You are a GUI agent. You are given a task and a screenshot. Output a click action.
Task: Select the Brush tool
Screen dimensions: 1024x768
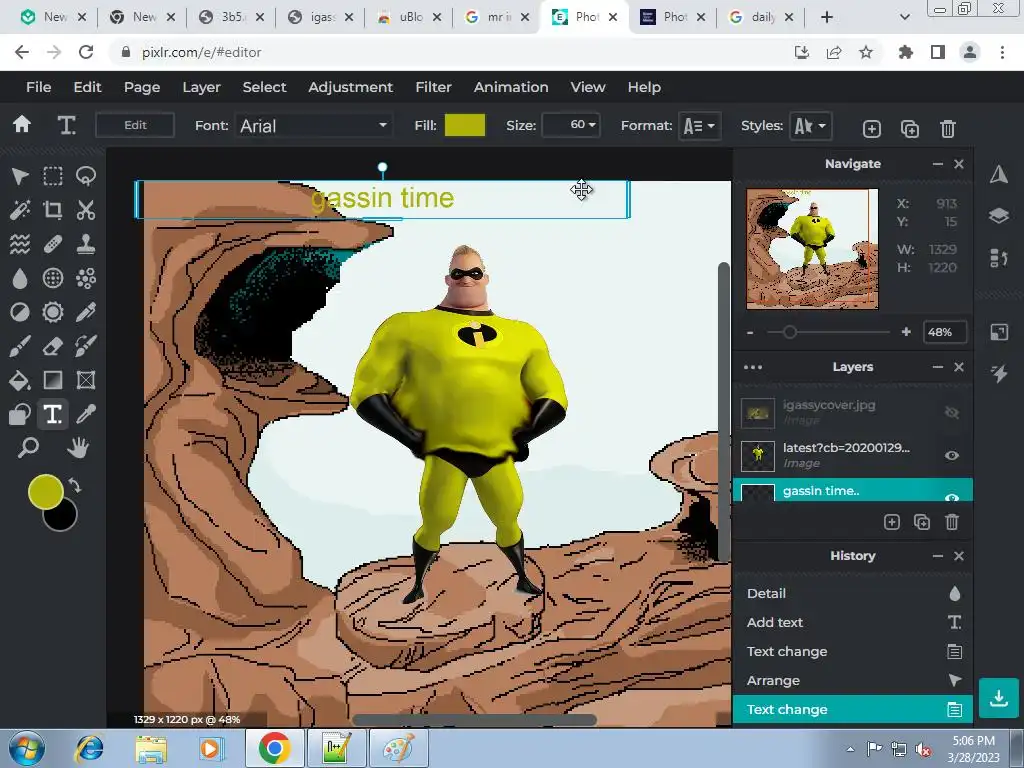tap(20, 346)
